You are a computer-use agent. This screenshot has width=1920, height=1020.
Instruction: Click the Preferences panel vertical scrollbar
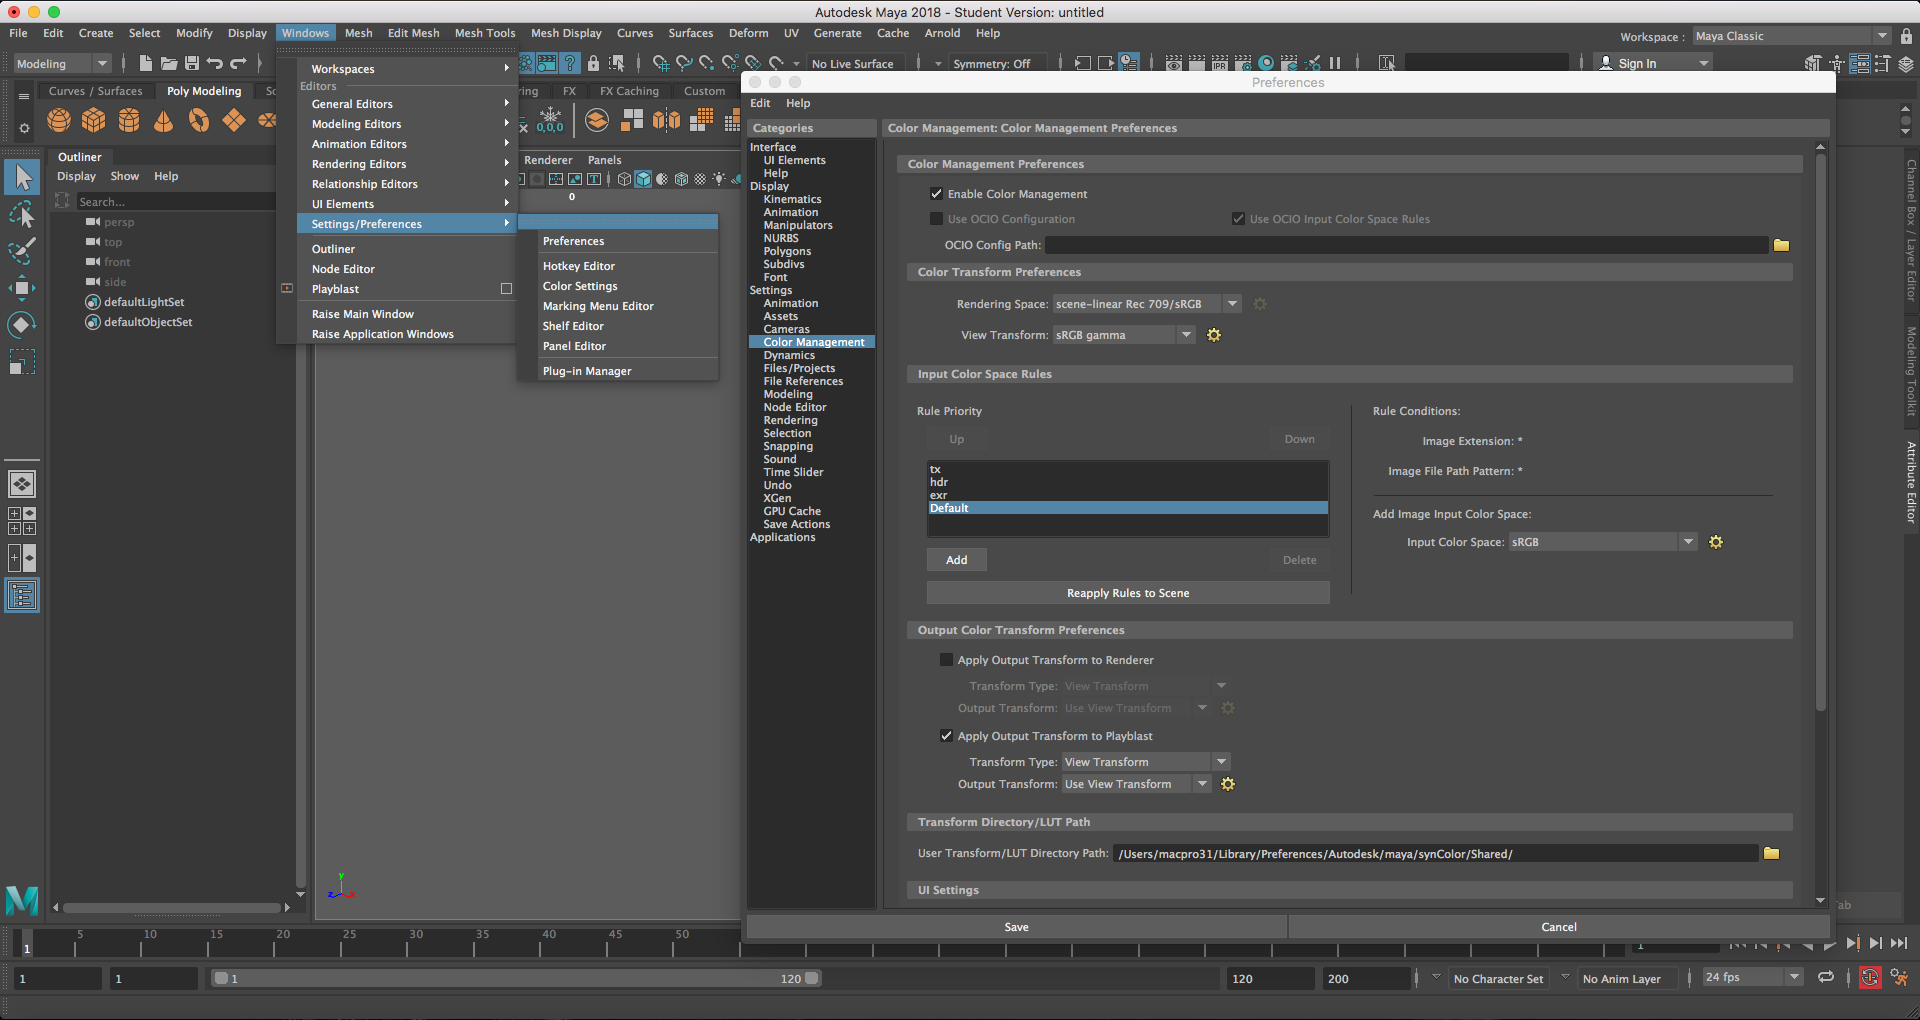click(x=1820, y=430)
